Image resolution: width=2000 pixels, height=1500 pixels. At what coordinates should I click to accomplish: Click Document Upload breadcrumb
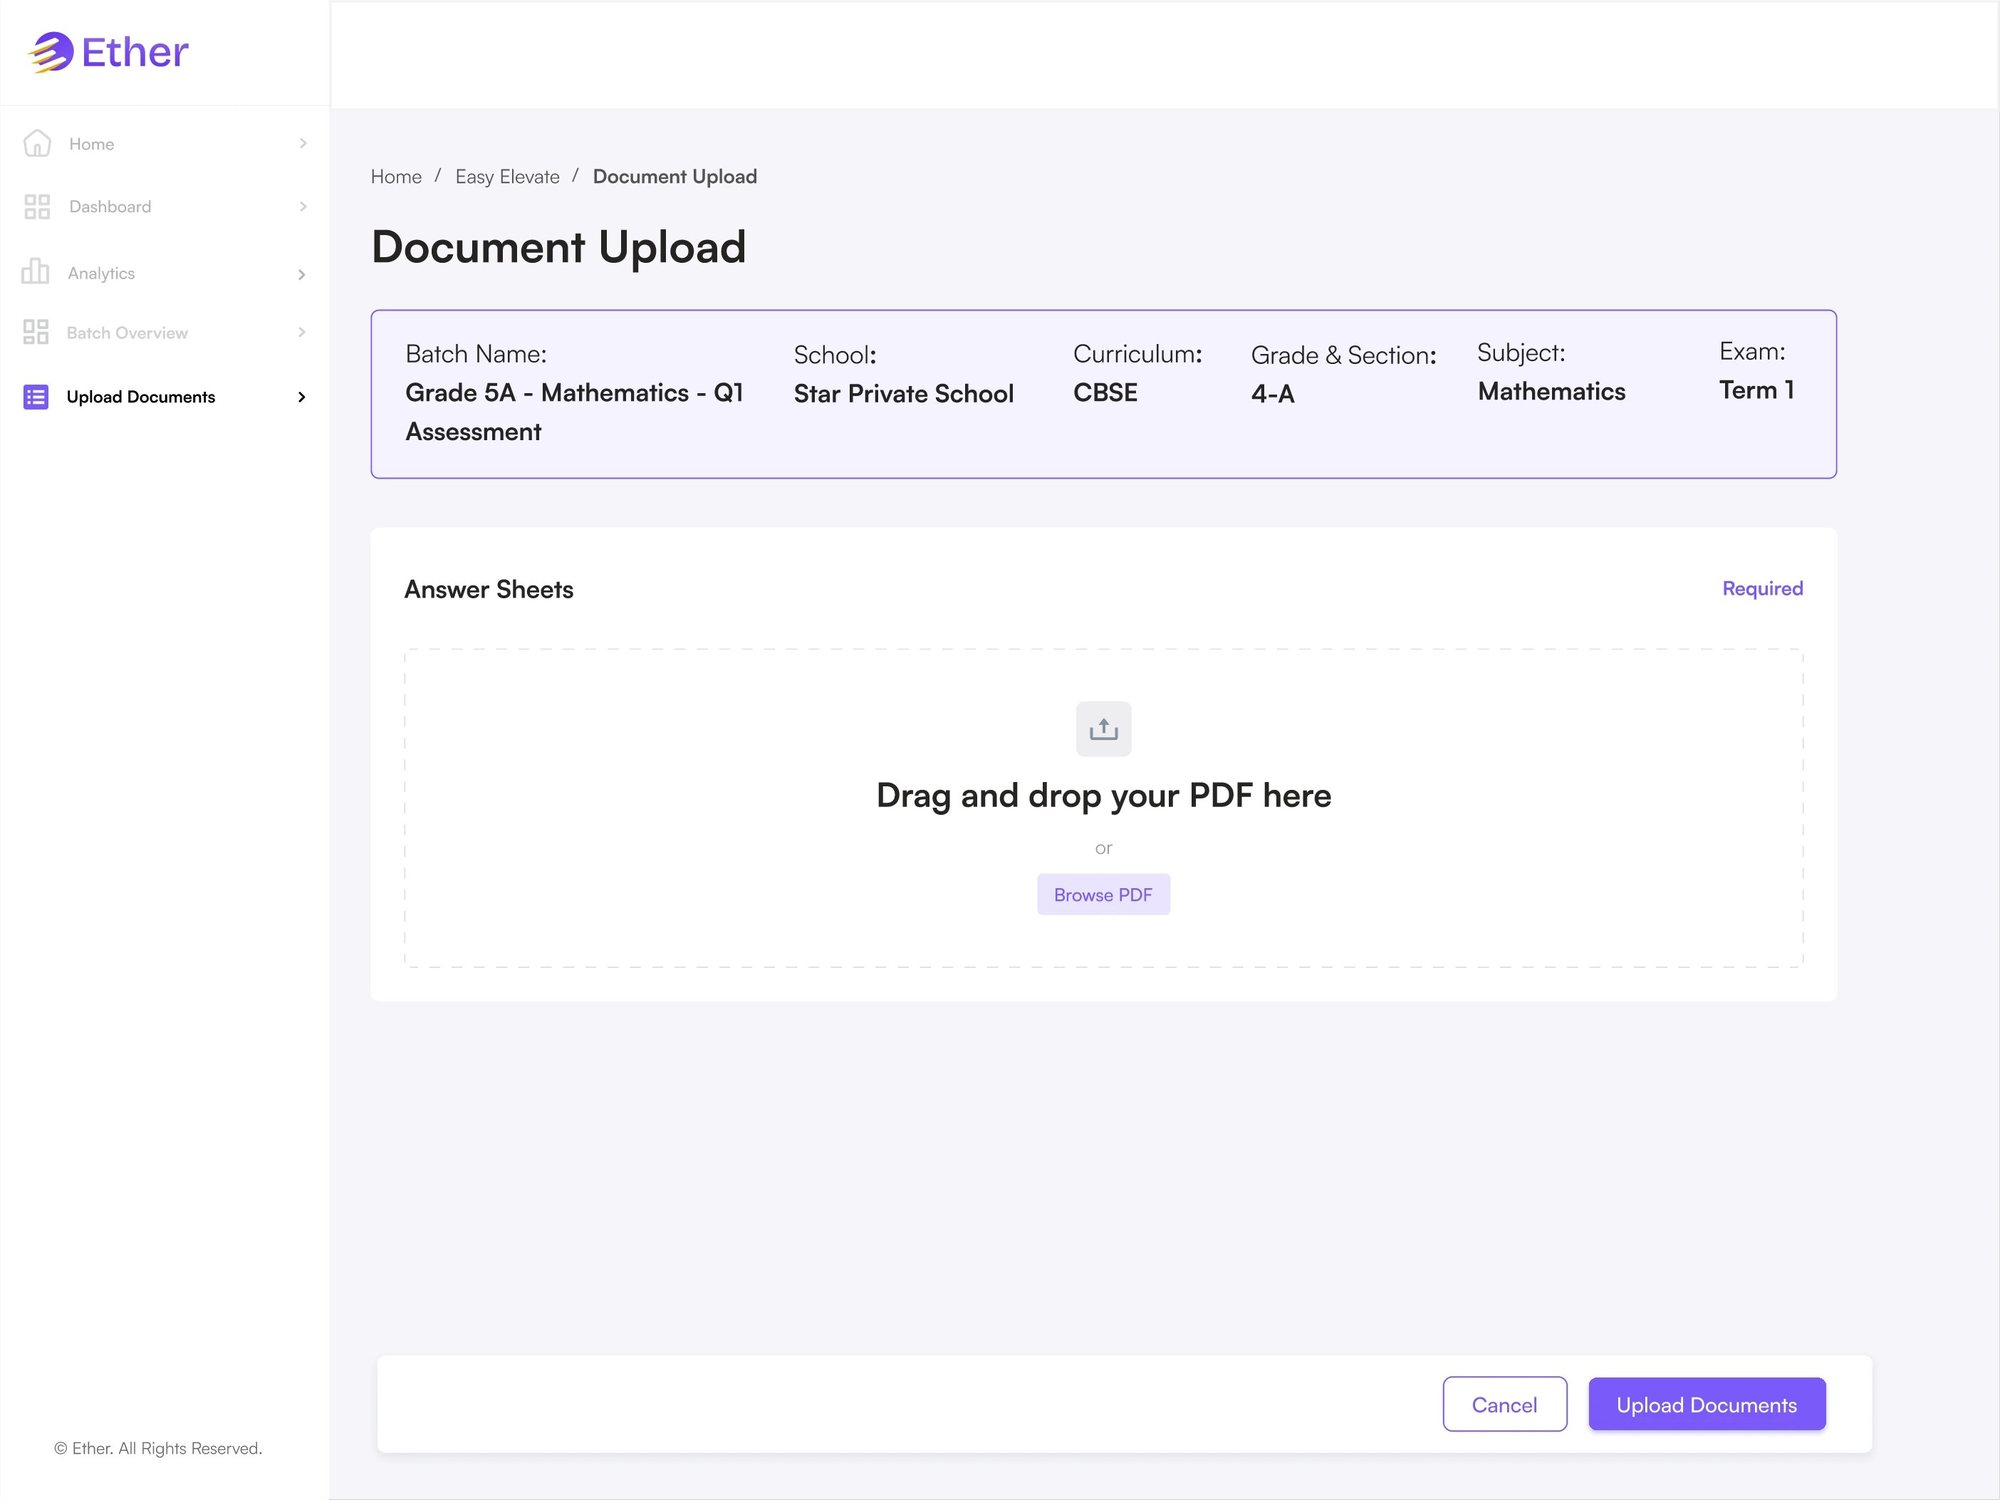pyautogui.click(x=675, y=177)
